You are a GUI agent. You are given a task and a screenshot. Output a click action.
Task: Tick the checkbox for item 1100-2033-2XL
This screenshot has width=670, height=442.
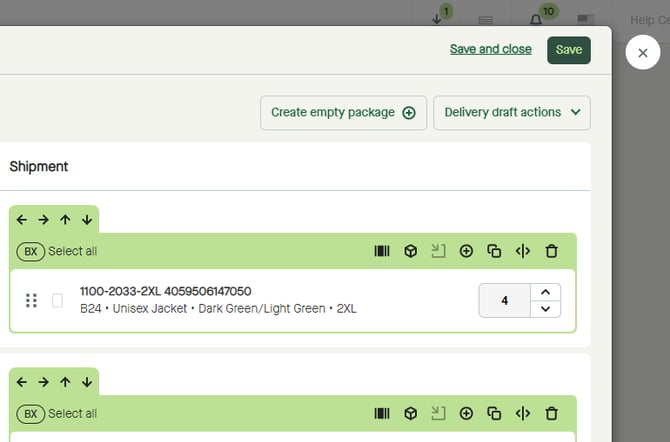[57, 300]
